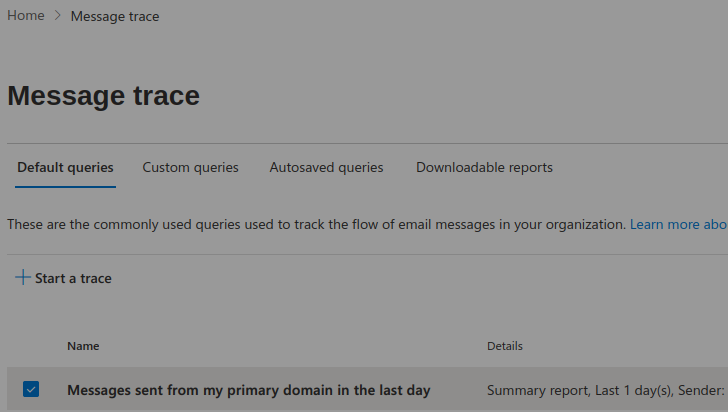Click the plus icon to start a trace
This screenshot has height=412, width=728.
[23, 277]
